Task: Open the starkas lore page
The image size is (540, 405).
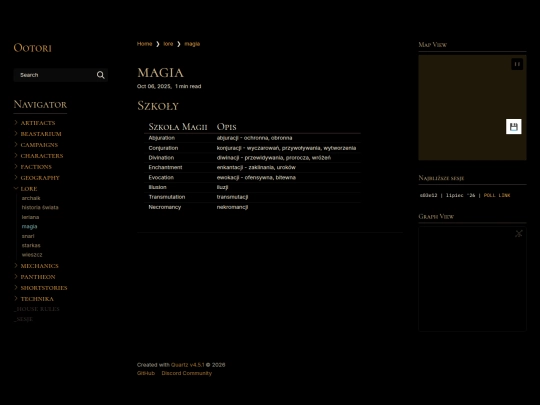Action: point(31,245)
